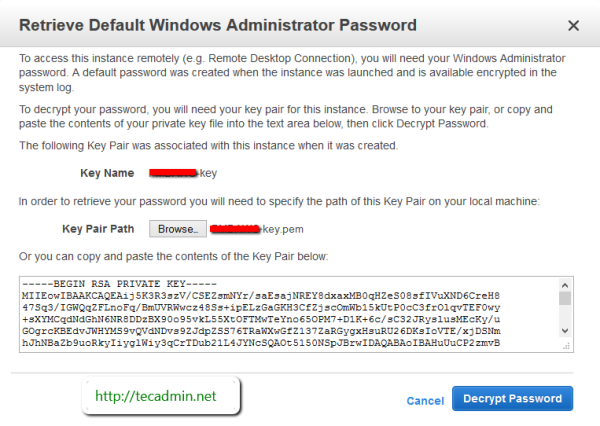Click the Key Pair Path label
600x426 pixels.
[x=98, y=229]
